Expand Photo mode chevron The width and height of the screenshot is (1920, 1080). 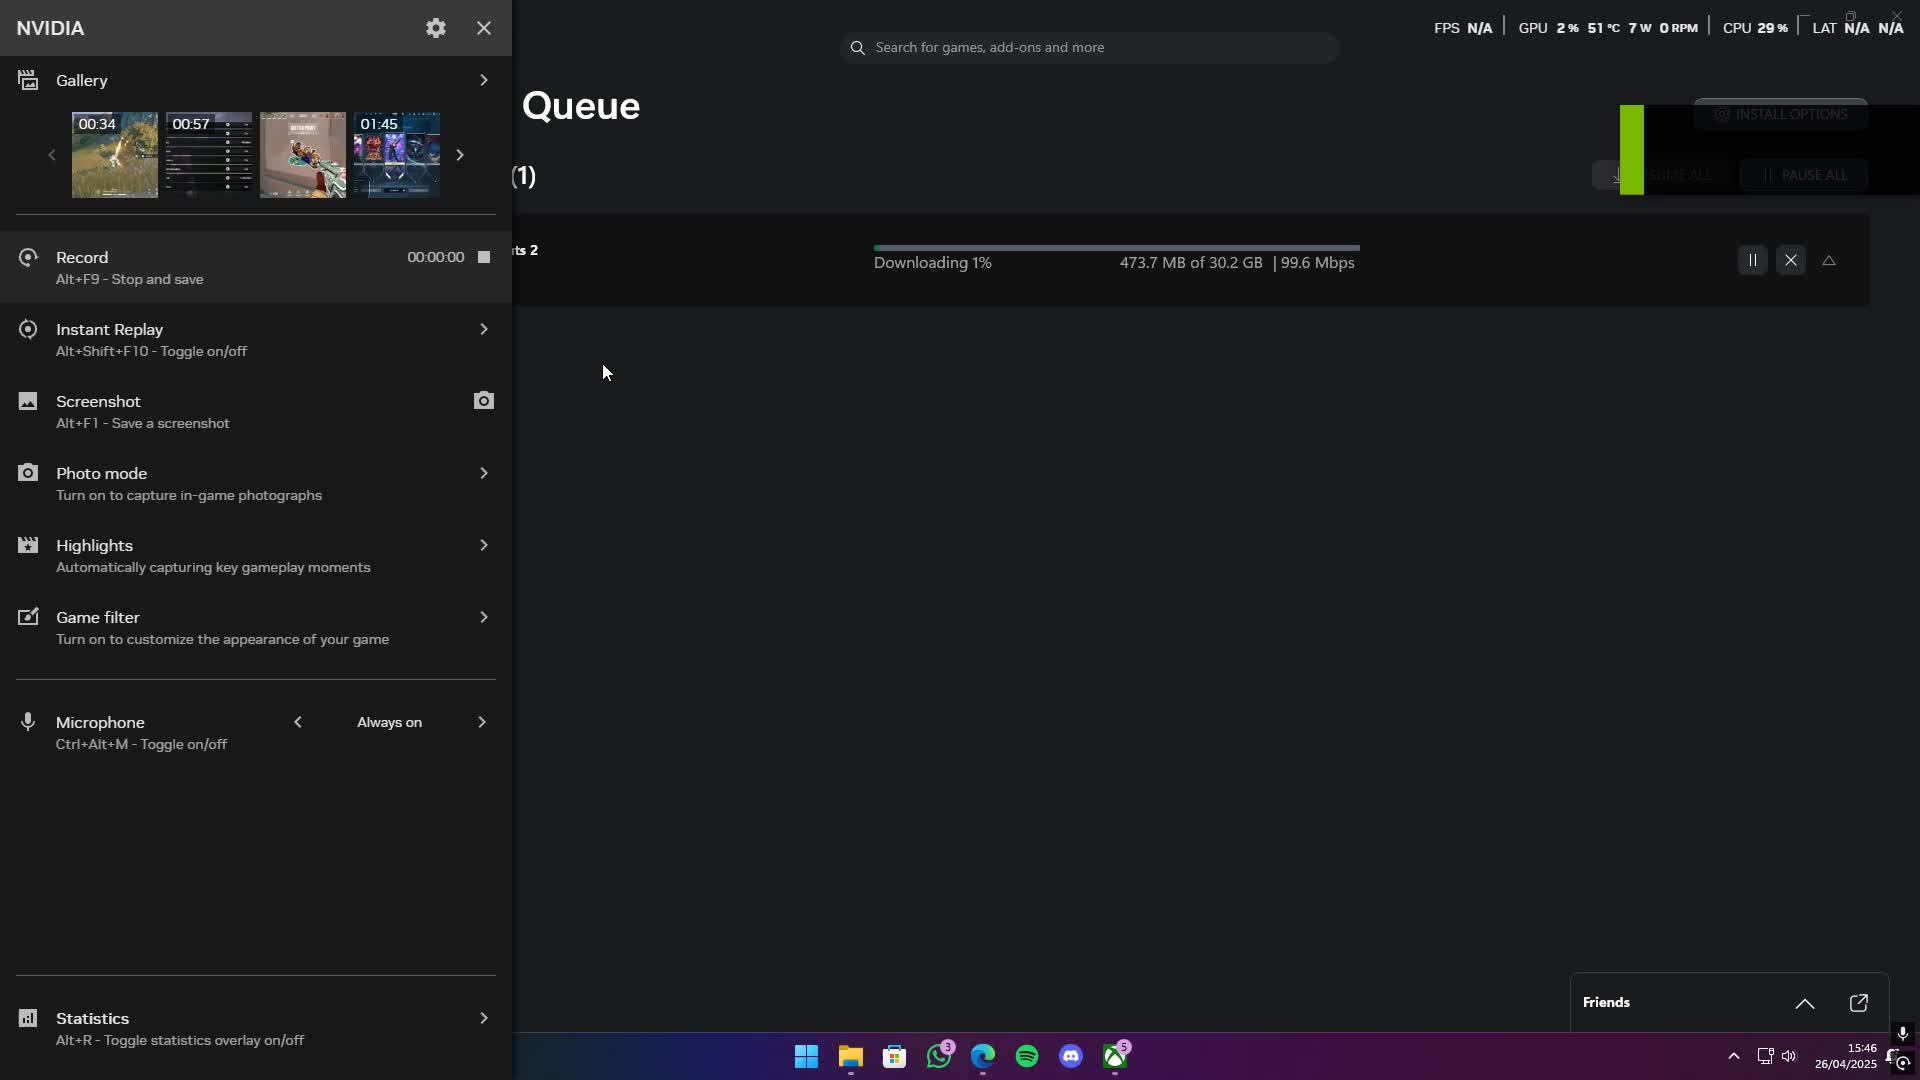click(x=484, y=473)
